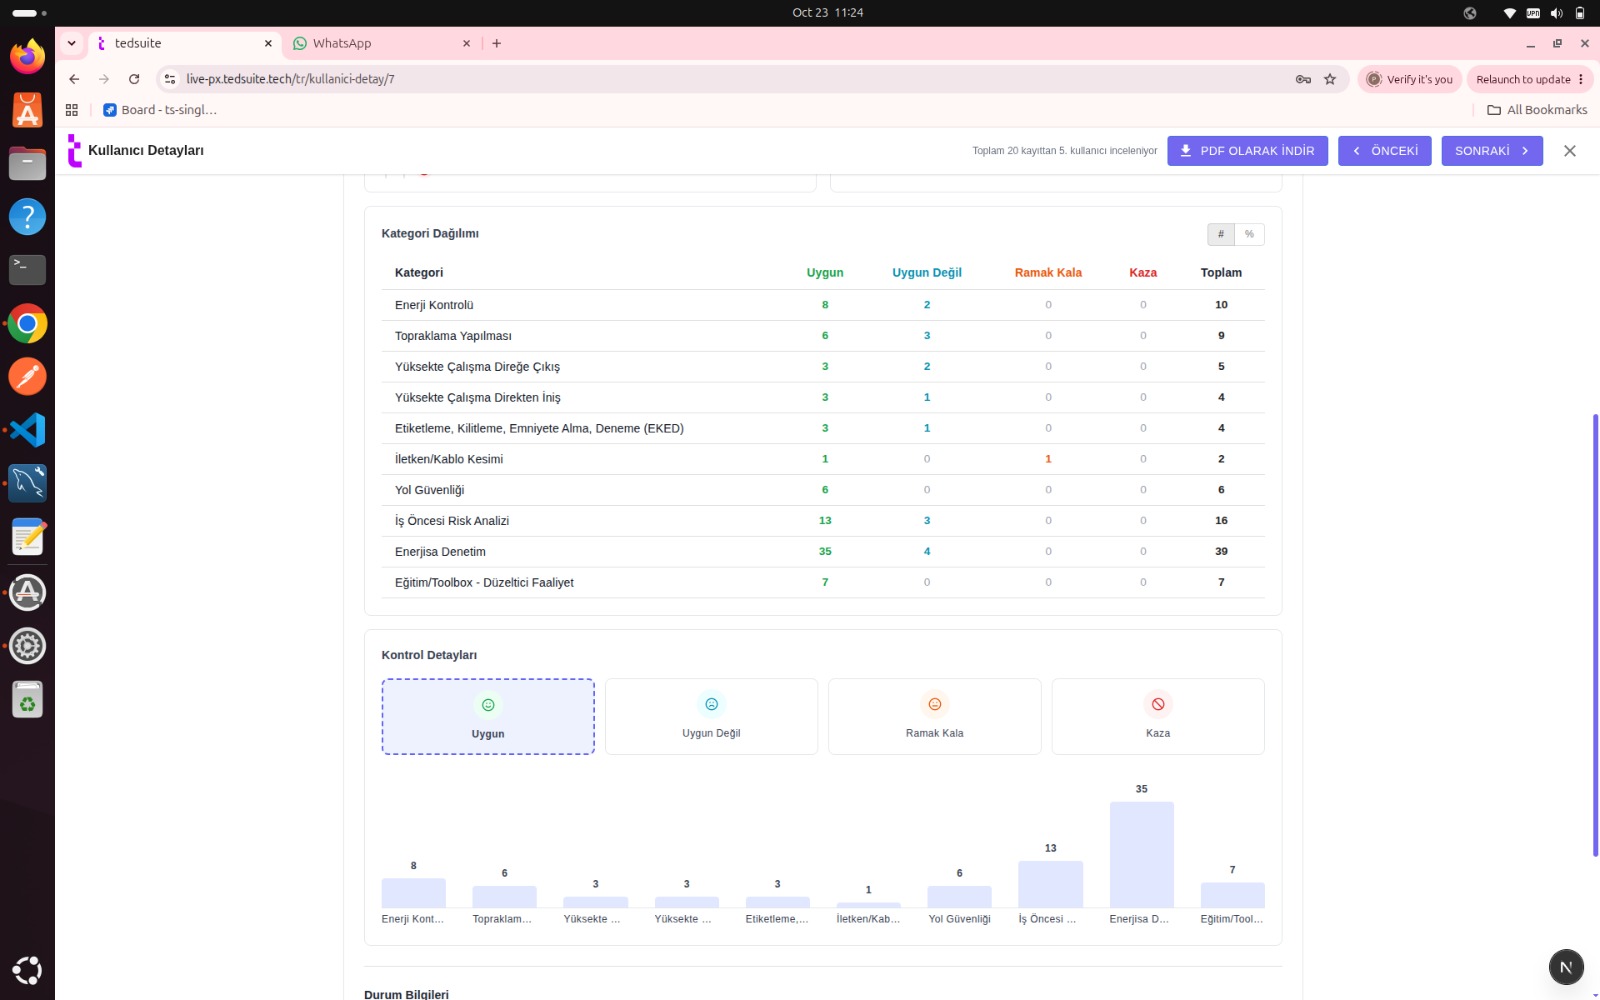Open the Trash in dock
This screenshot has width=1600, height=1000.
click(27, 700)
